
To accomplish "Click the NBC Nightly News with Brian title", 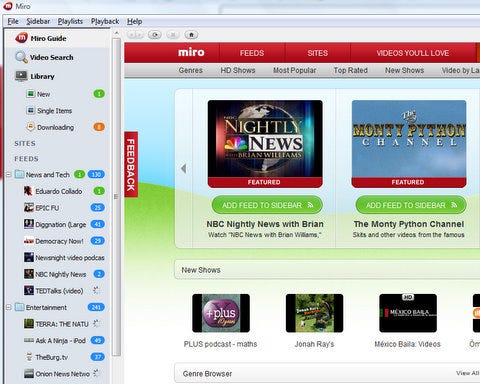I will (265, 224).
